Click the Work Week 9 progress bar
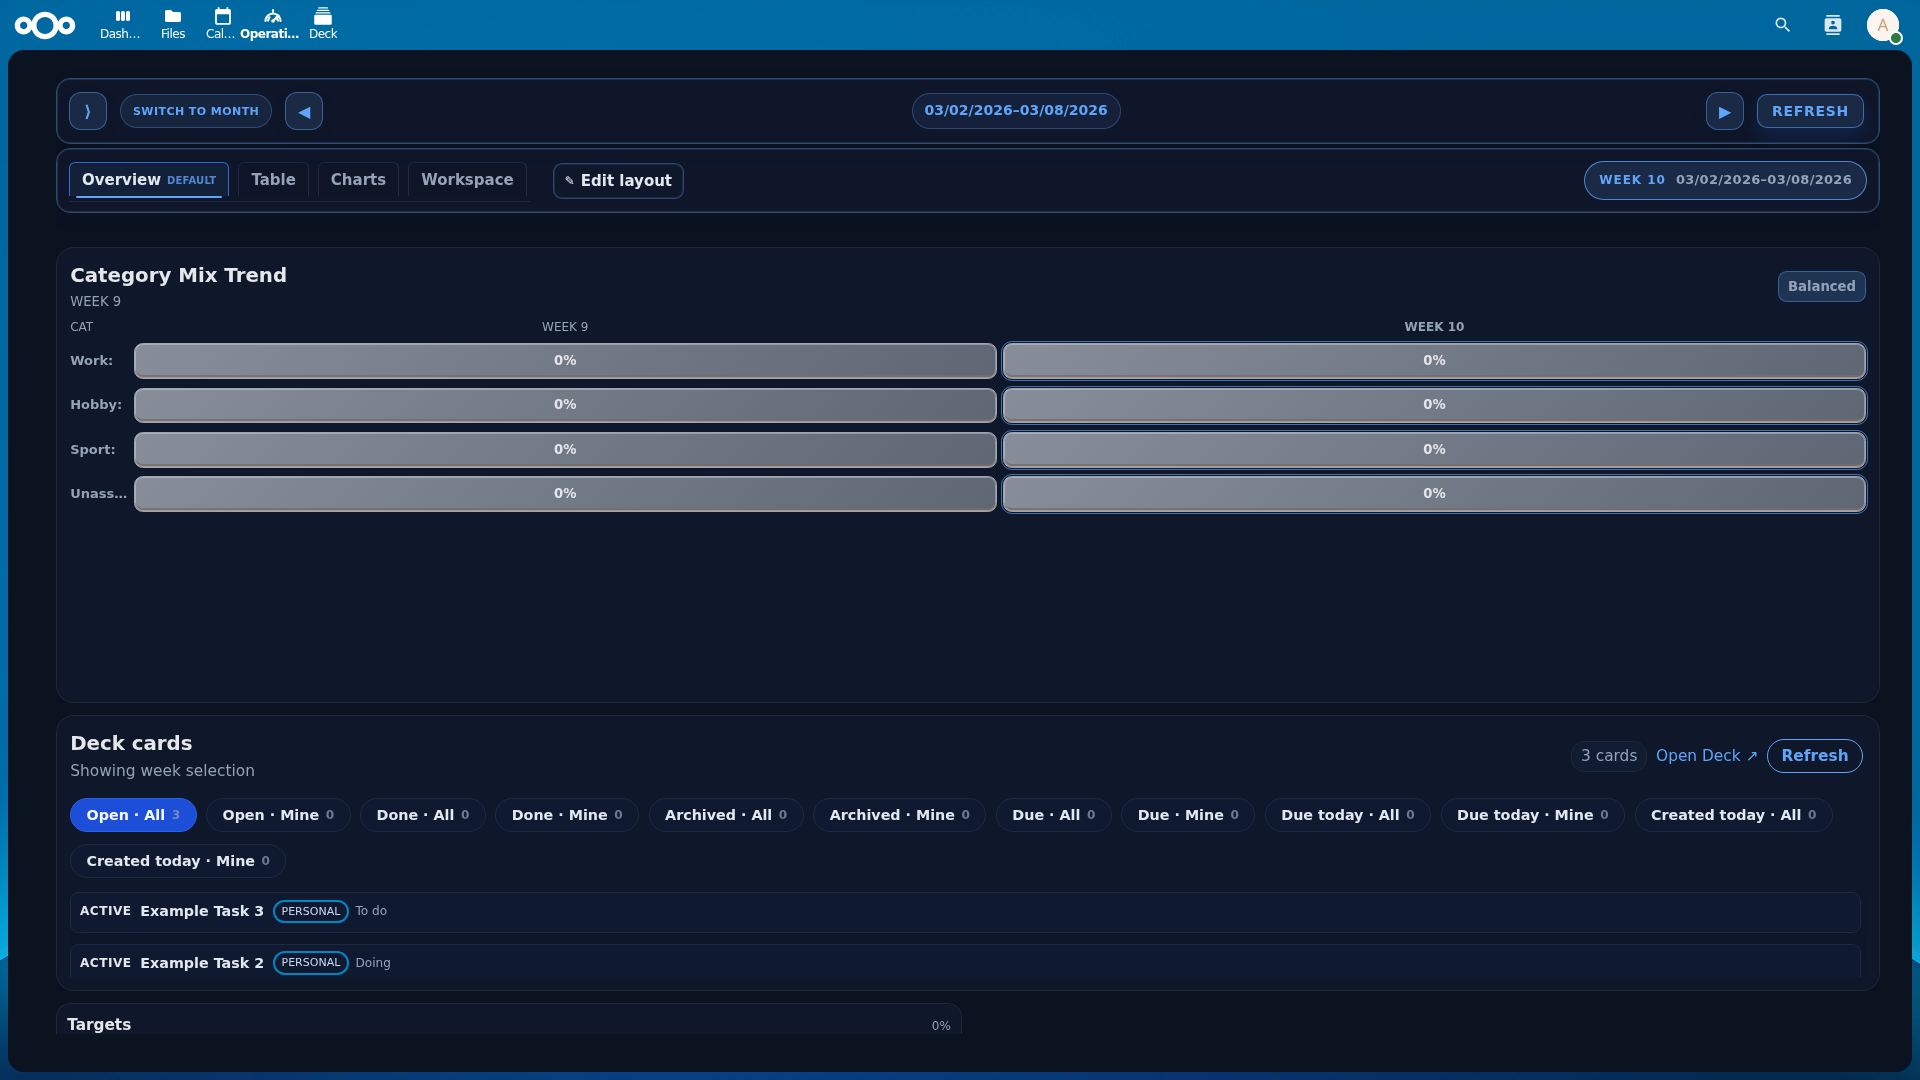The image size is (1920, 1080). click(564, 360)
